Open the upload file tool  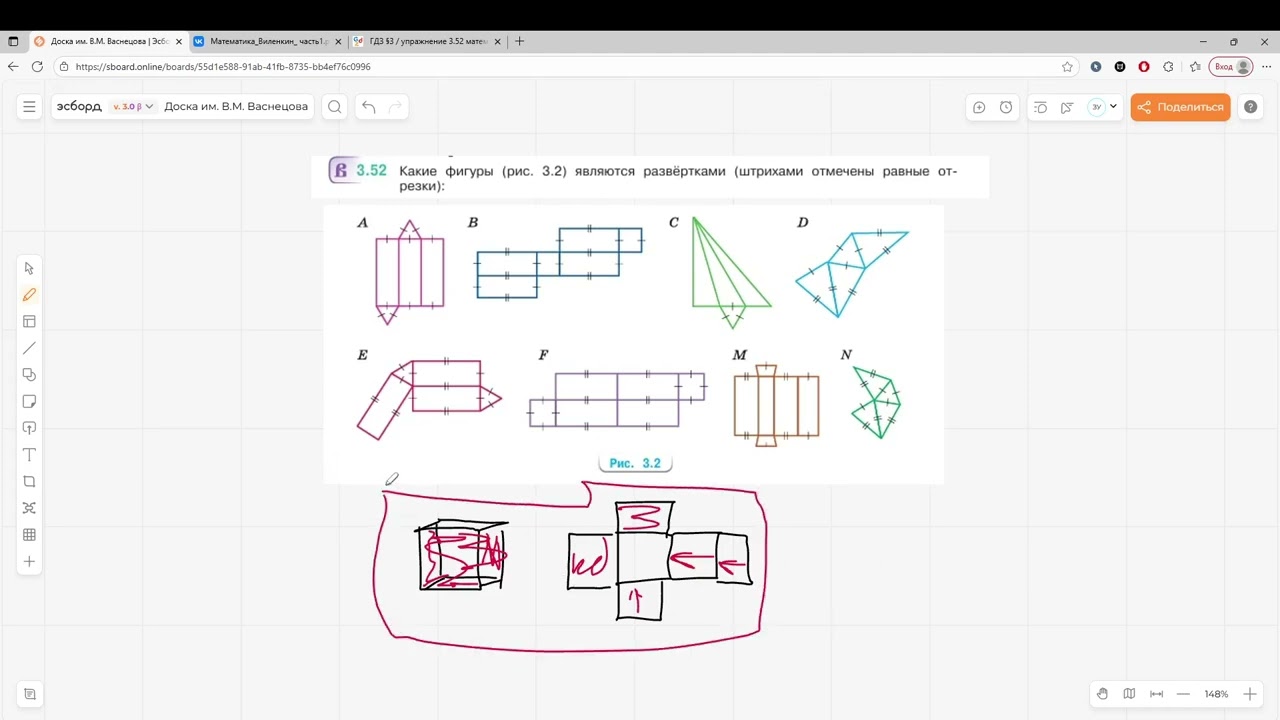(x=29, y=428)
